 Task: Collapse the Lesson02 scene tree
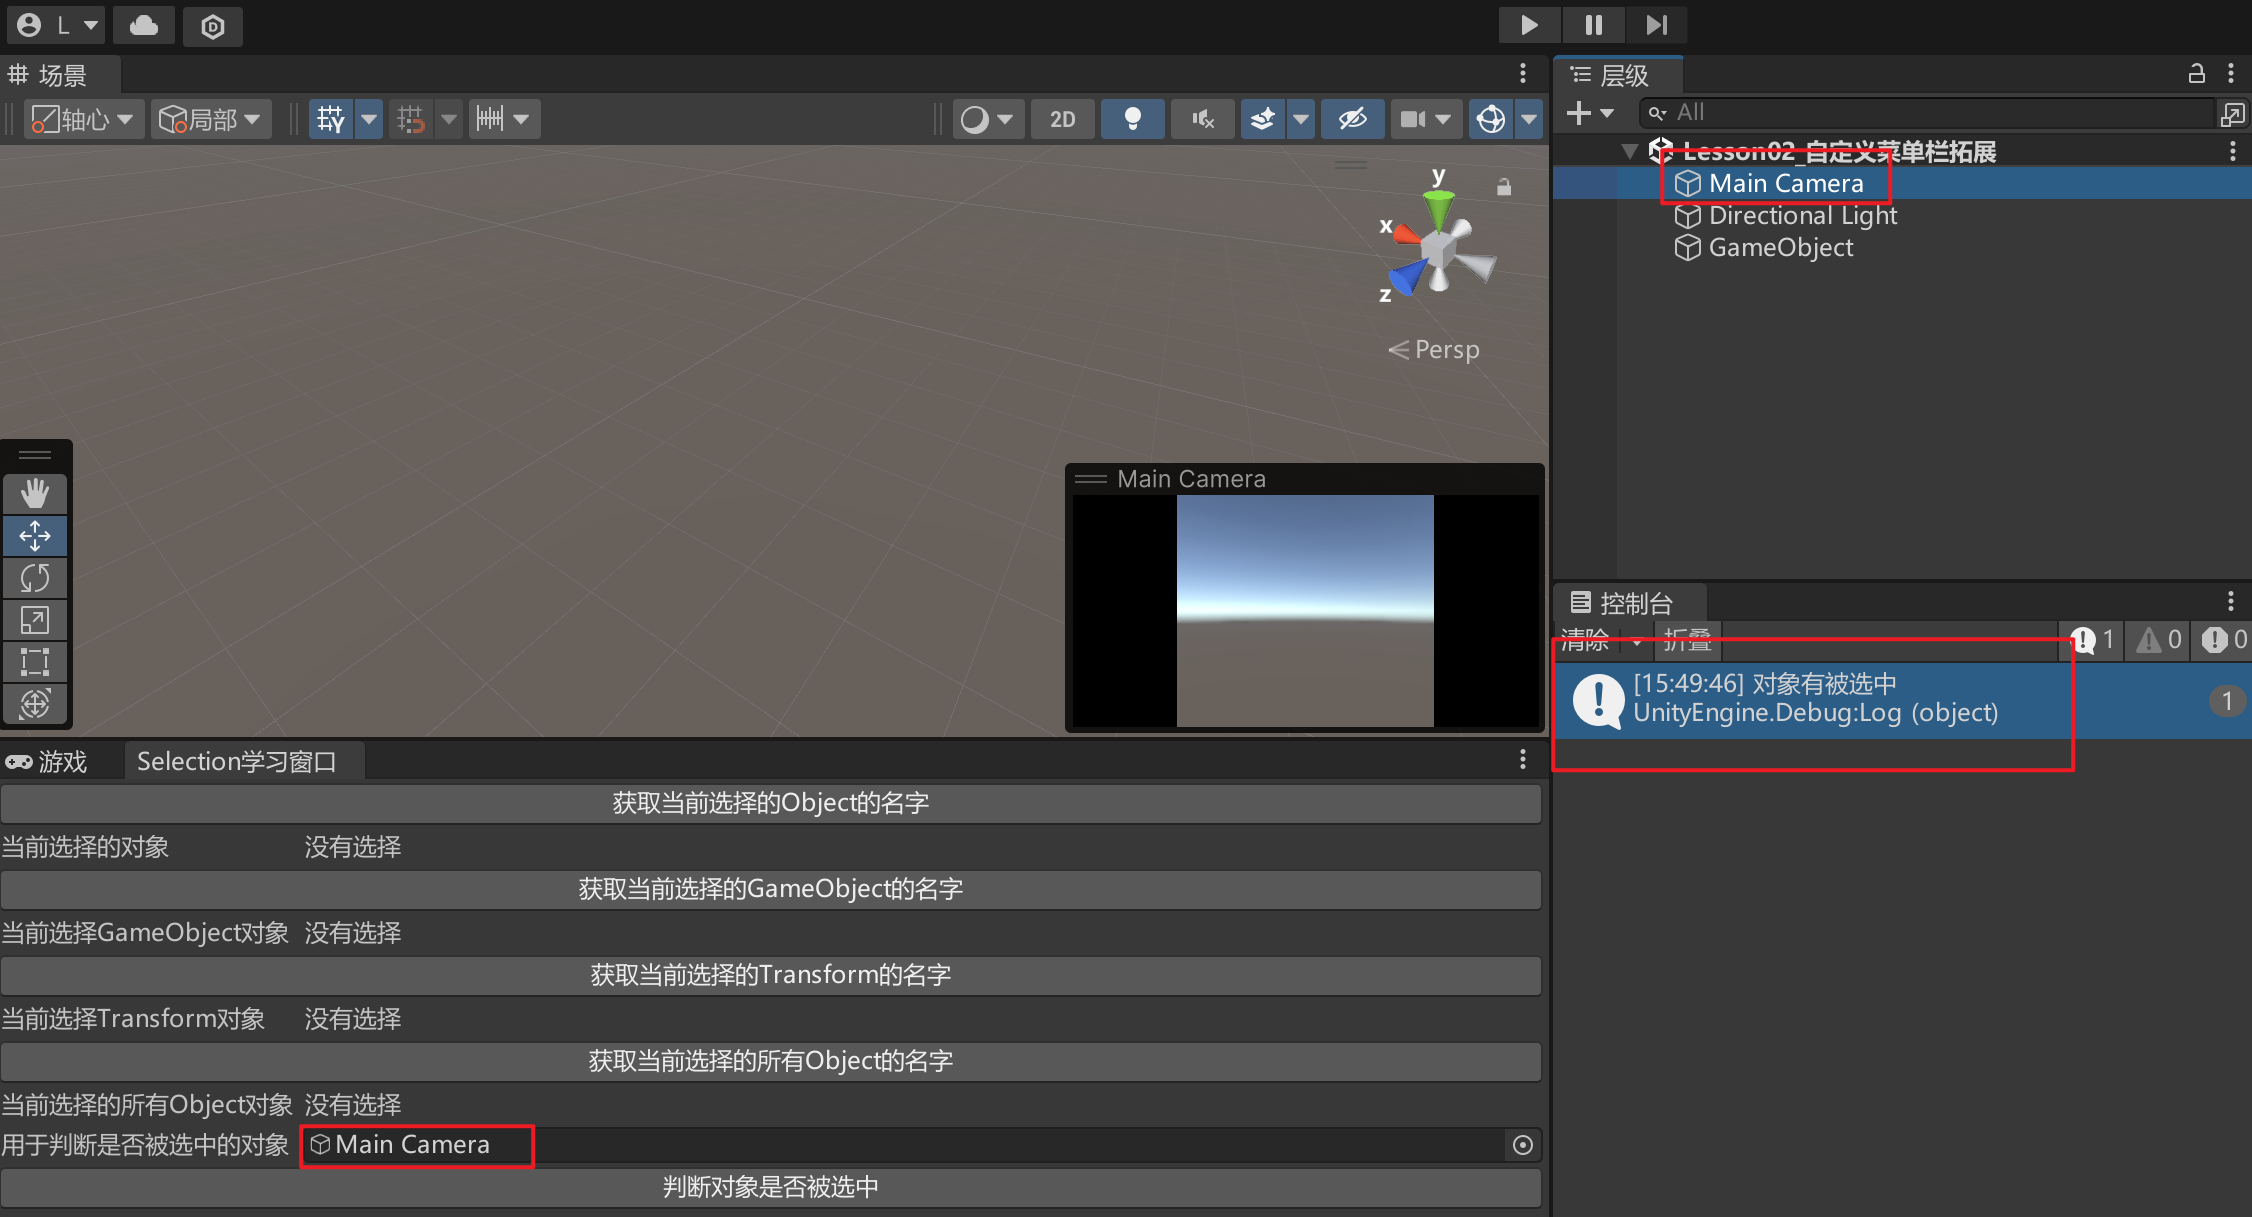click(1629, 152)
